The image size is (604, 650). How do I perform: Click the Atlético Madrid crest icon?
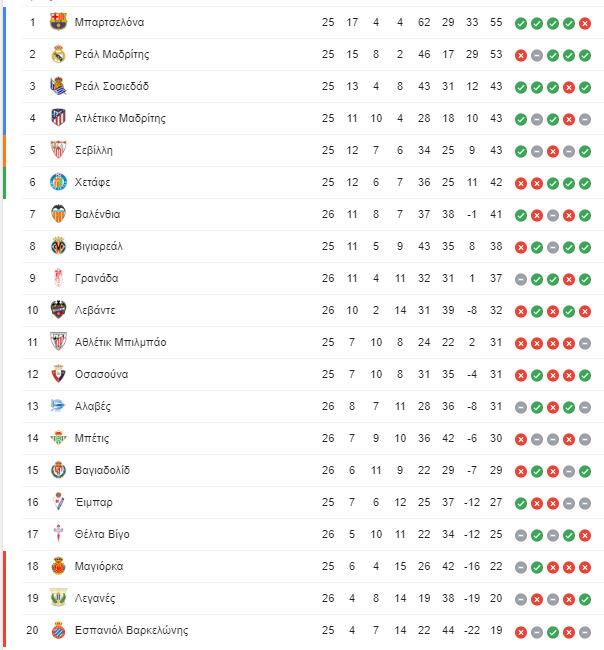pyautogui.click(x=58, y=118)
